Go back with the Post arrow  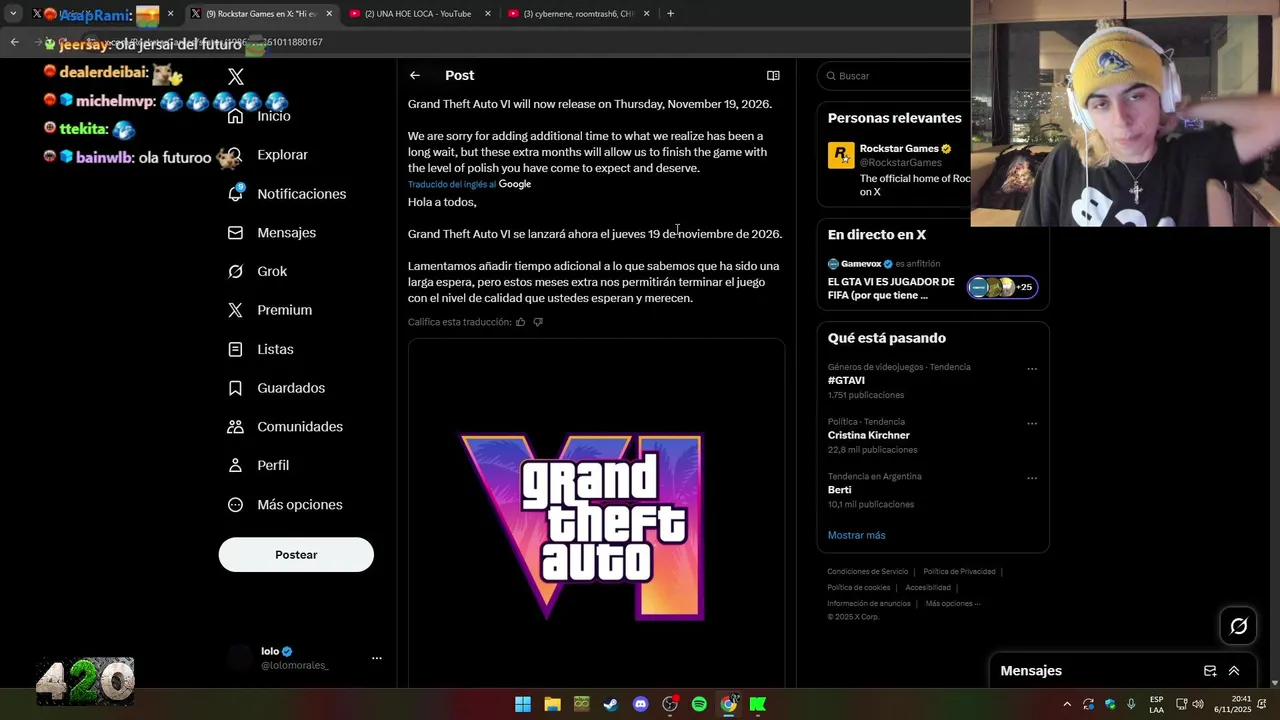[x=414, y=76]
